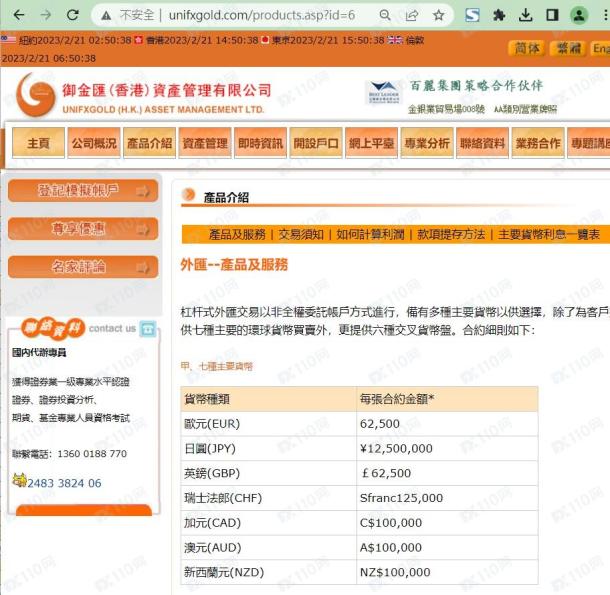Select the NZ$100,000 amount cell

[447, 572]
